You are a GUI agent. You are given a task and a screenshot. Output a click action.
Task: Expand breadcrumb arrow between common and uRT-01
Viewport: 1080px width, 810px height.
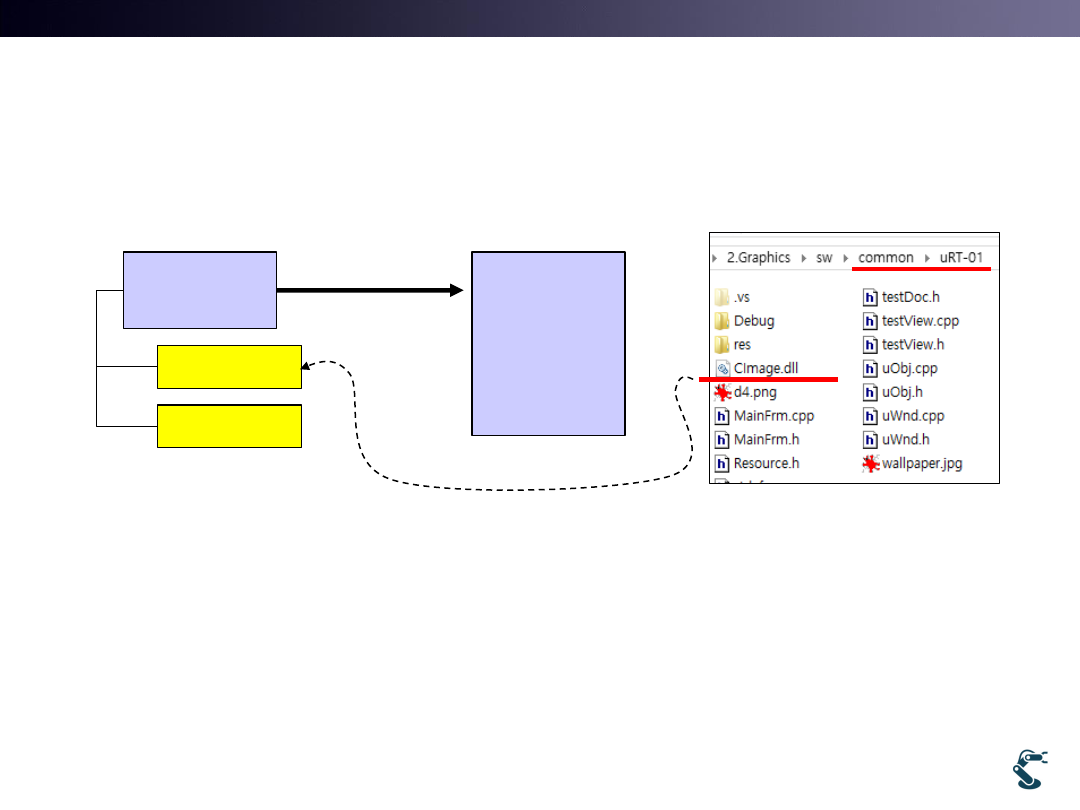coord(927,258)
